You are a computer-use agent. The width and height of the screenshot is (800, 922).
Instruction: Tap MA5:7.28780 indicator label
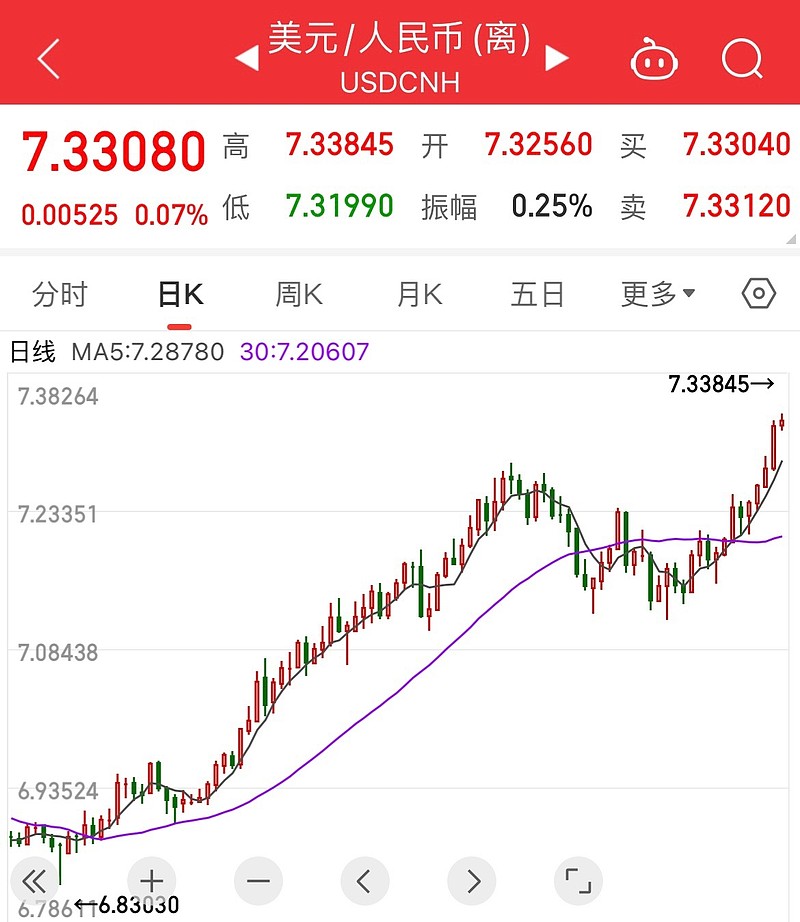pyautogui.click(x=148, y=352)
